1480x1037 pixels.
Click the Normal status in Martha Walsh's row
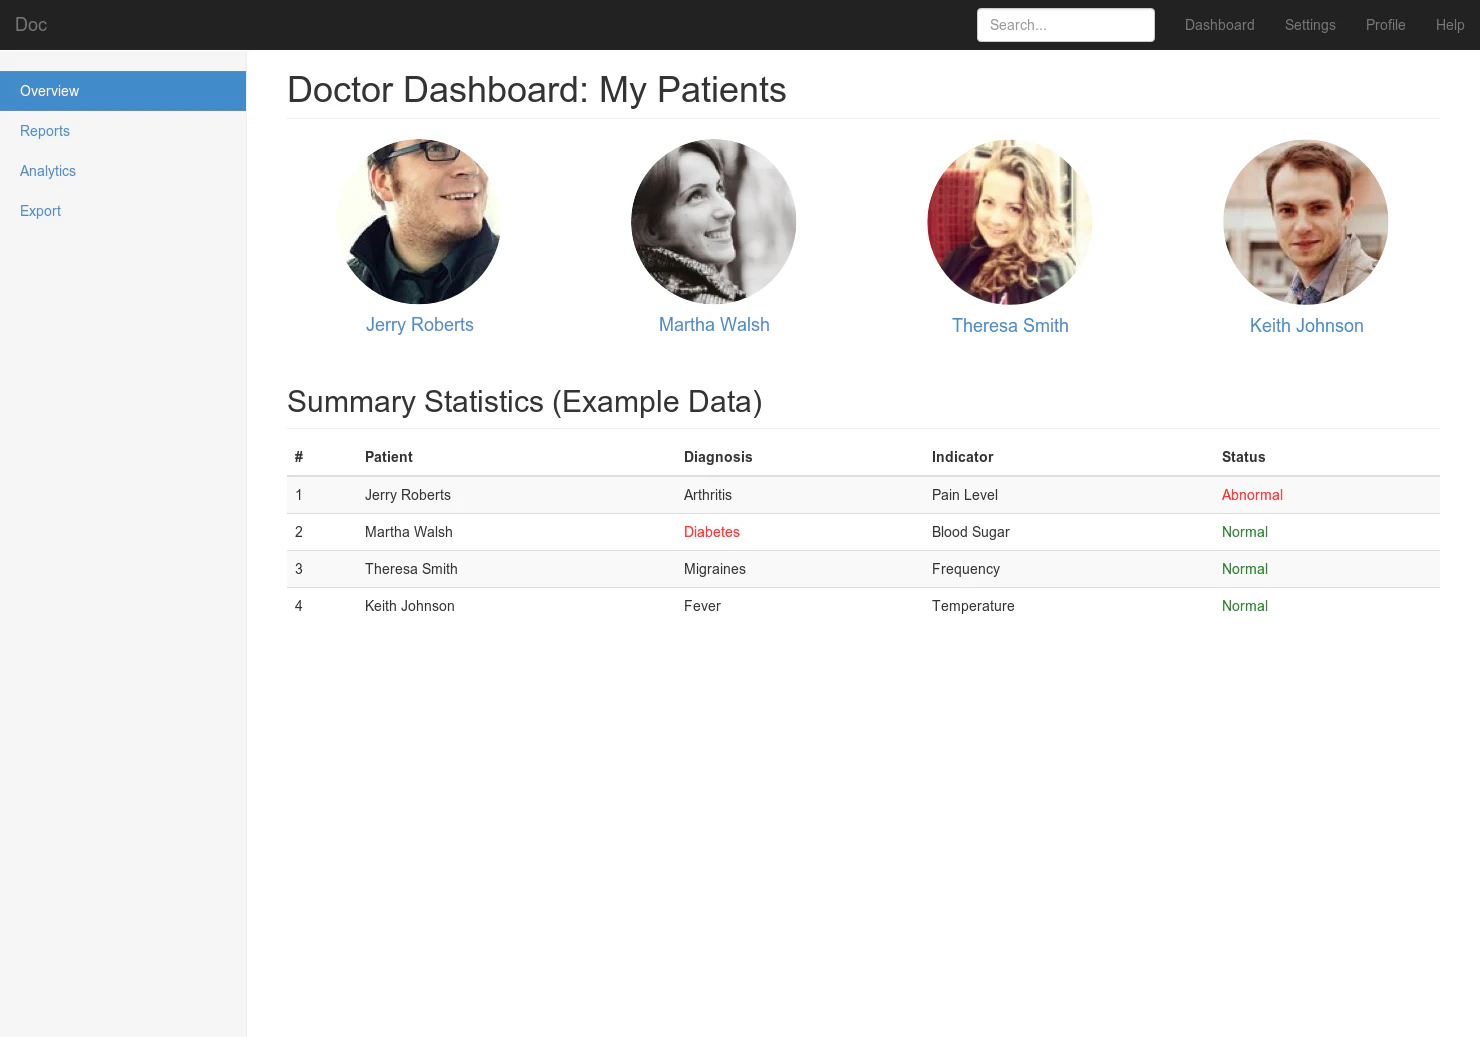(x=1245, y=532)
